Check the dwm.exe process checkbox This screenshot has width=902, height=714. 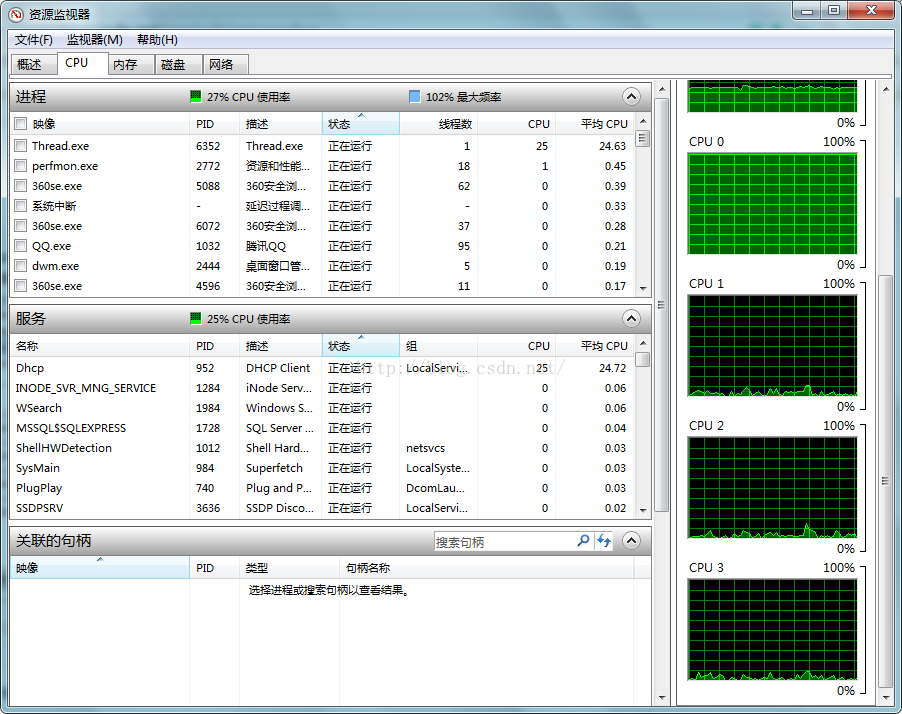[x=21, y=266]
